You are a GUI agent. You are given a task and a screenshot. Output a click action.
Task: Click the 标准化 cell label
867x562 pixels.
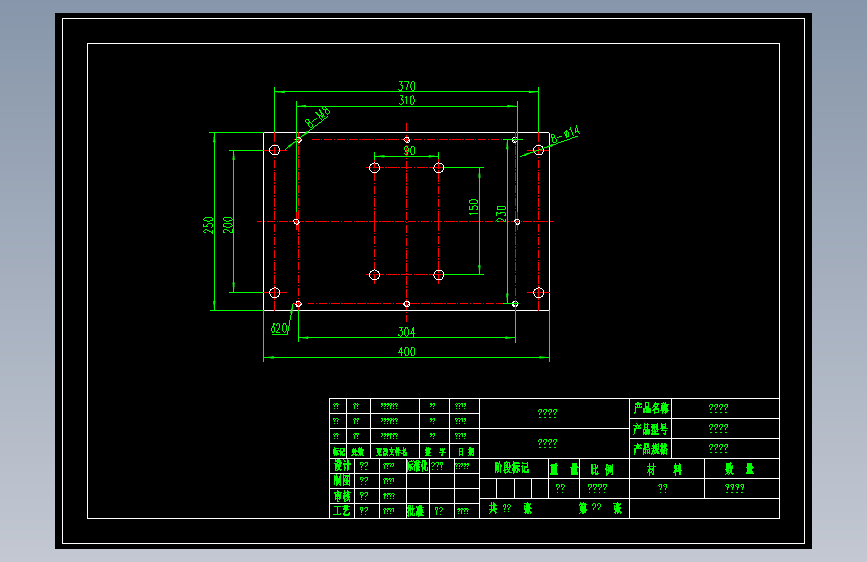click(x=417, y=466)
